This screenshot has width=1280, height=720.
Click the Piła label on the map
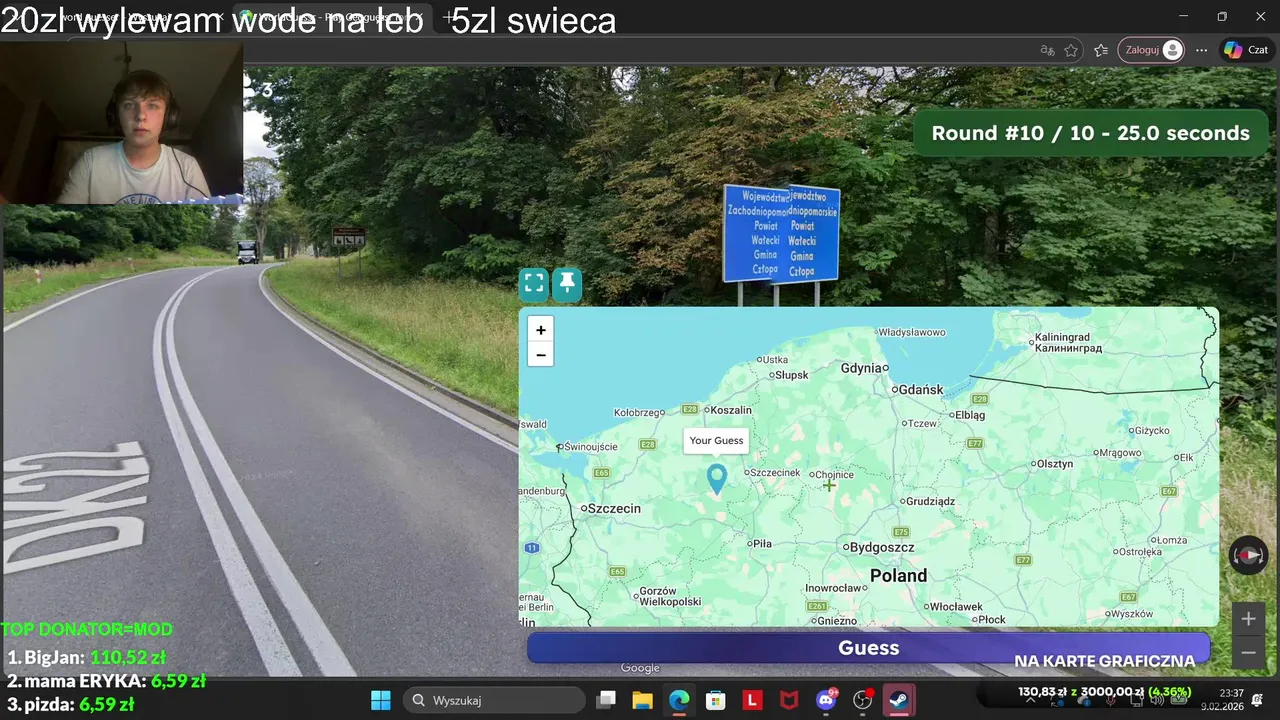(x=762, y=543)
